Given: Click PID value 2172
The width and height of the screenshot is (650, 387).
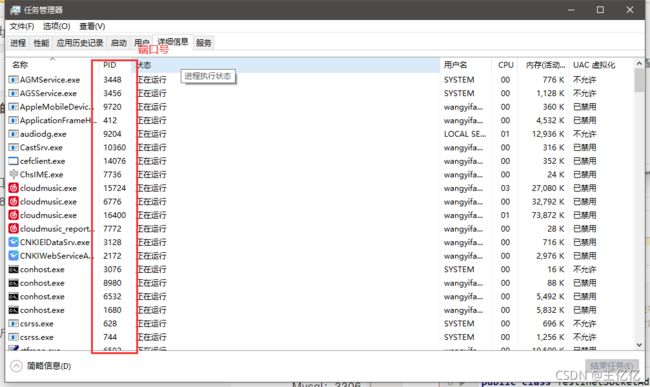Looking at the screenshot, I should pos(112,256).
